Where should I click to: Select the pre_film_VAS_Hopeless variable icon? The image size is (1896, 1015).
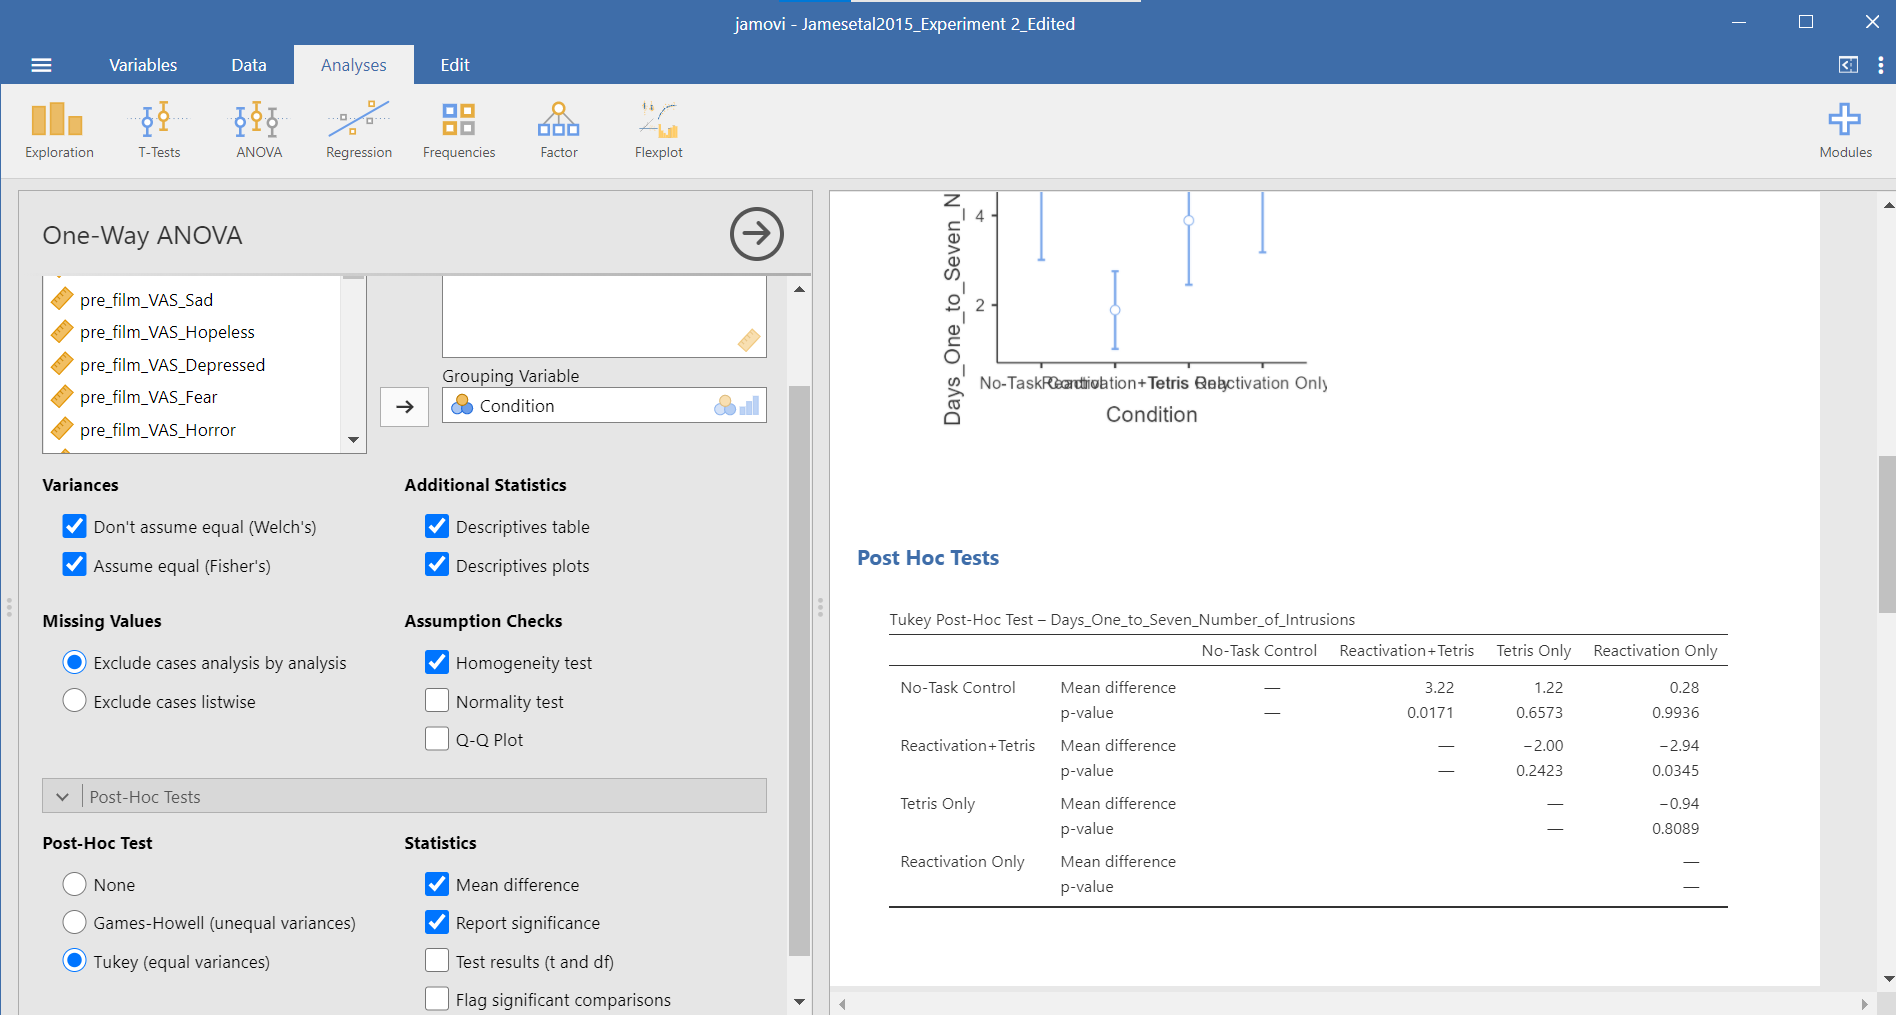pos(62,331)
